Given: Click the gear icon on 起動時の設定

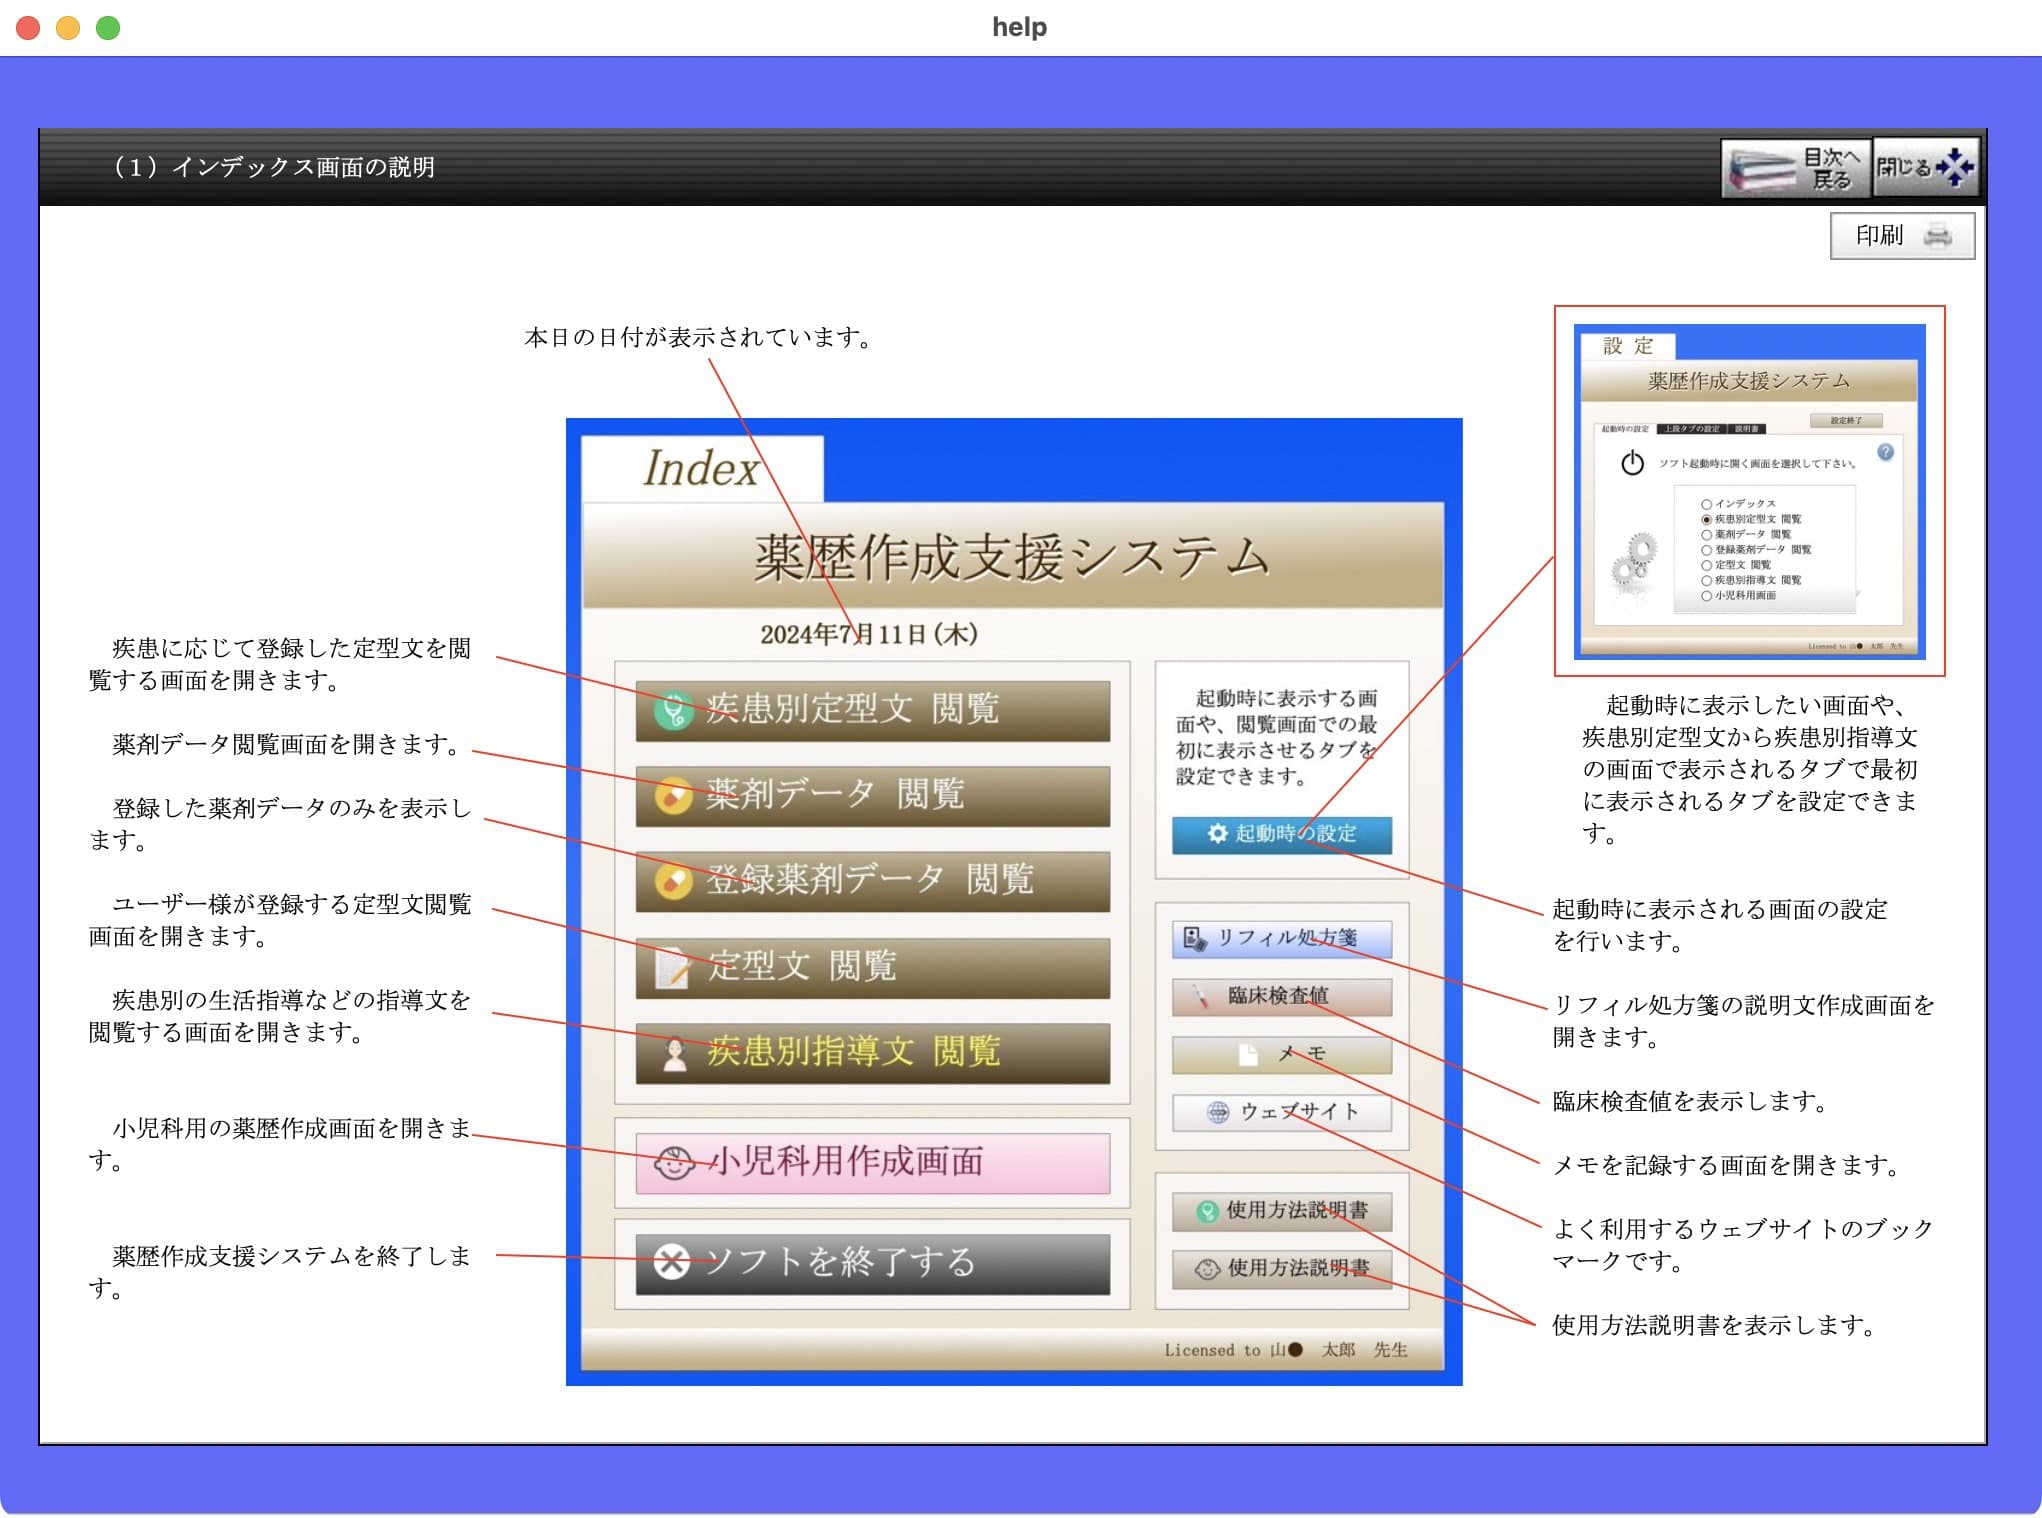Looking at the screenshot, I should [x=1217, y=833].
